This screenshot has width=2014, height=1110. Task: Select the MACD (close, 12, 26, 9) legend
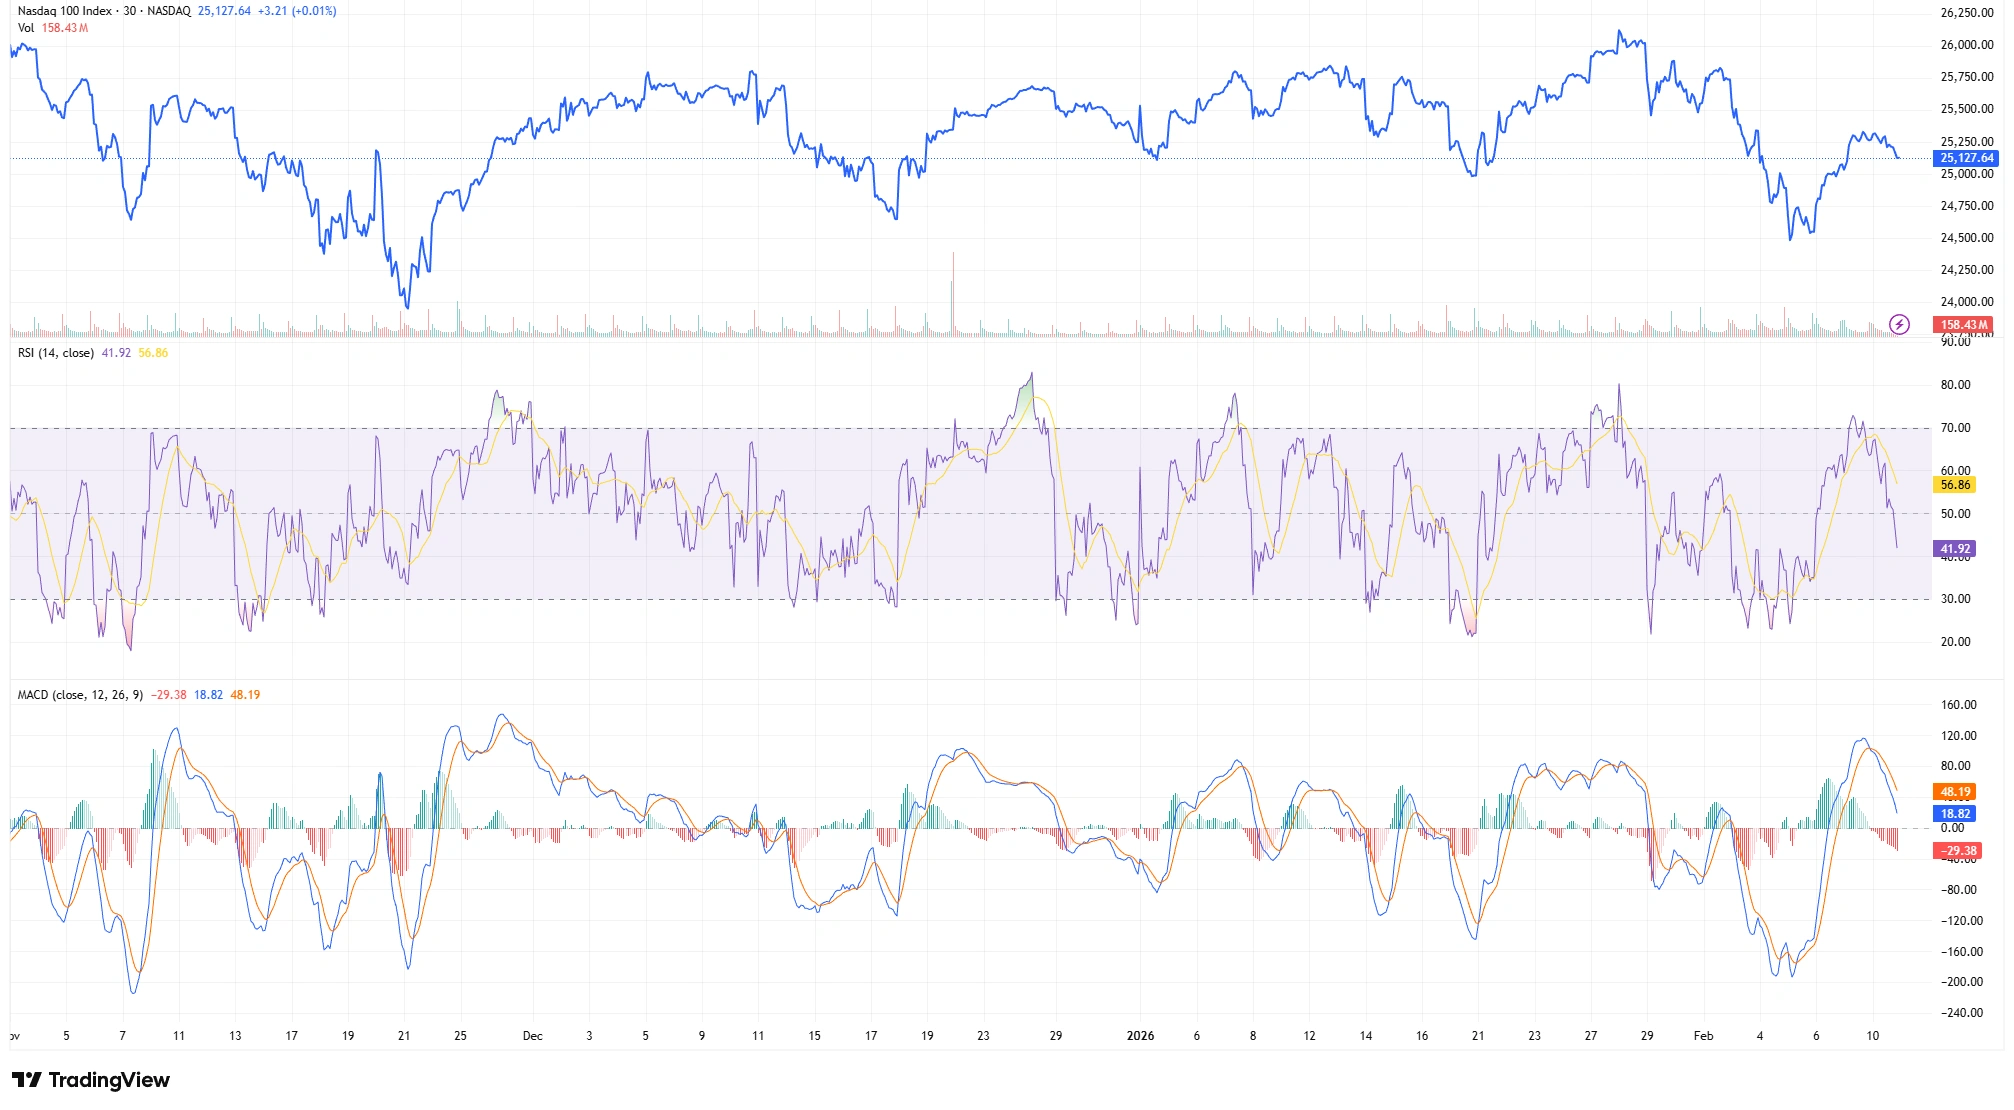pyautogui.click(x=80, y=695)
